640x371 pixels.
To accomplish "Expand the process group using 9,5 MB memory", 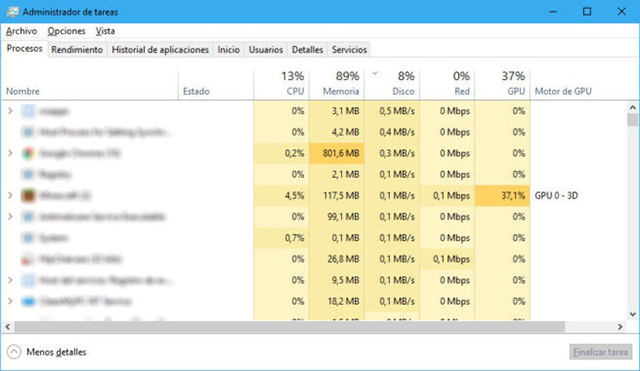I will [x=10, y=280].
